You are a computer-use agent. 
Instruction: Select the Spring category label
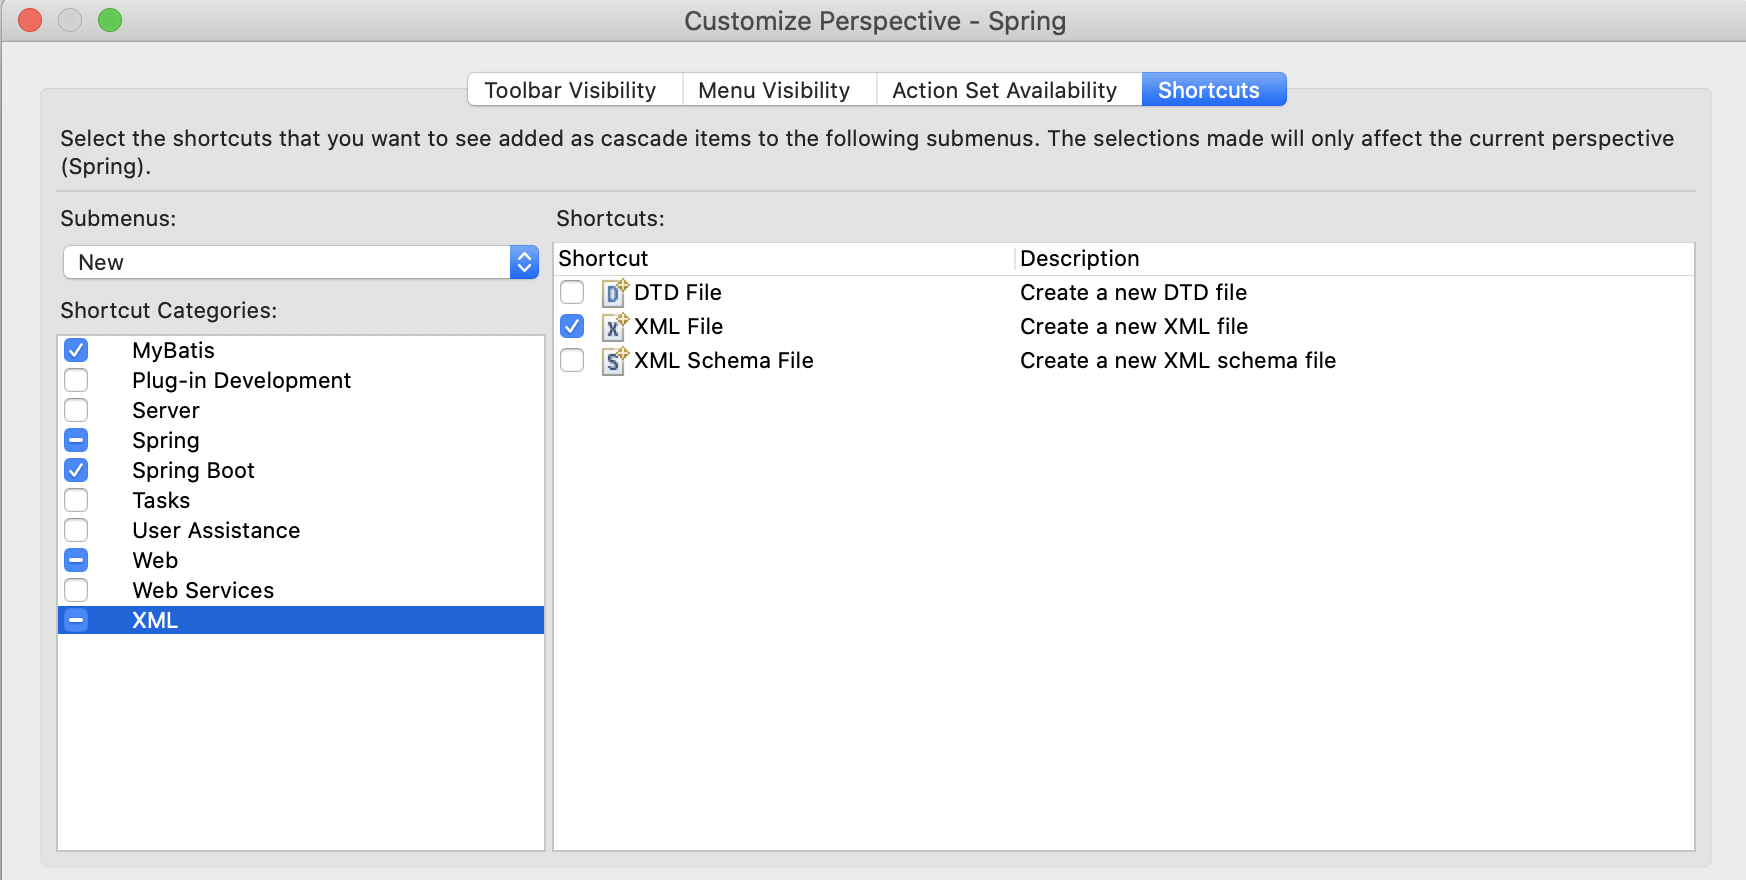point(166,441)
